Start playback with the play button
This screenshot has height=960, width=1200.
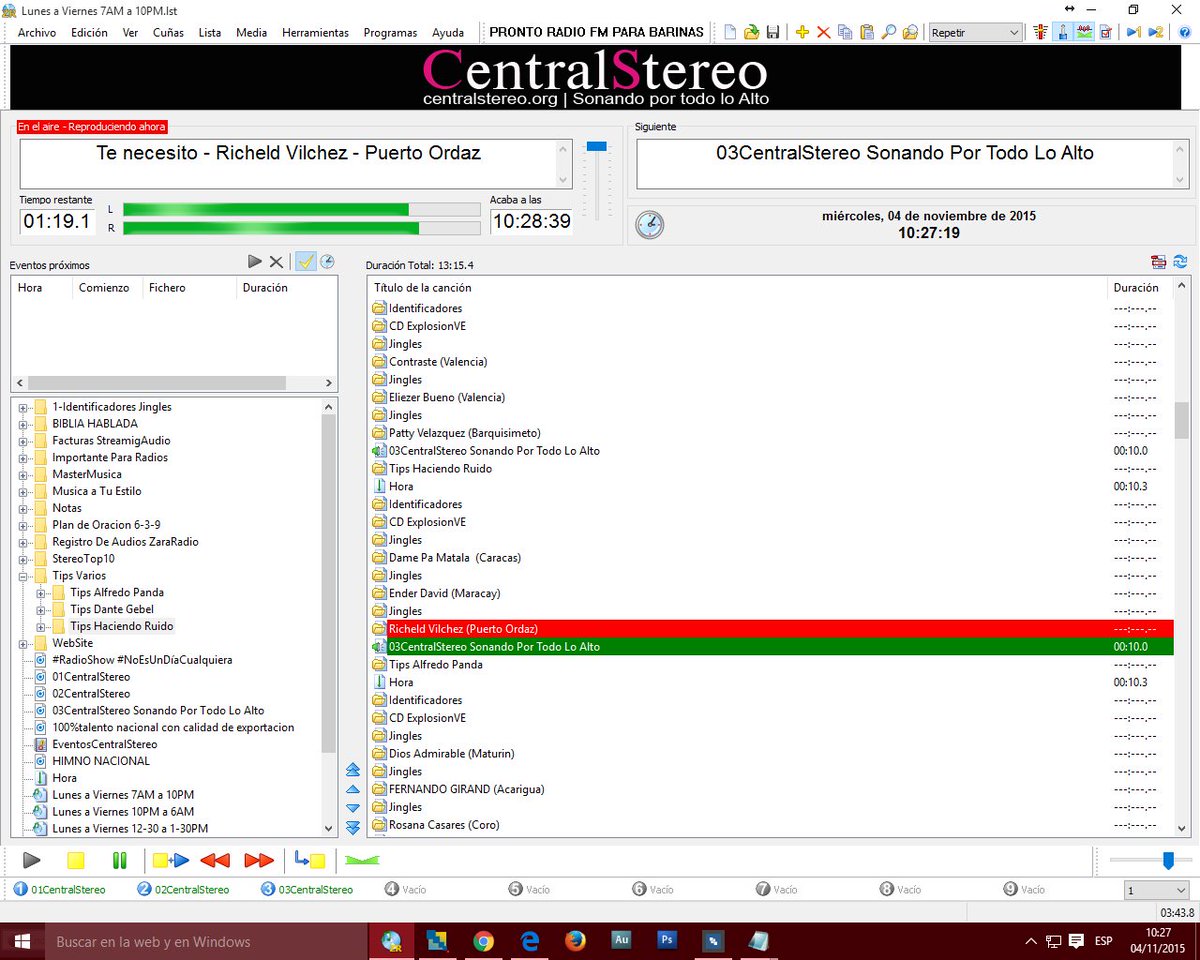tap(32, 860)
